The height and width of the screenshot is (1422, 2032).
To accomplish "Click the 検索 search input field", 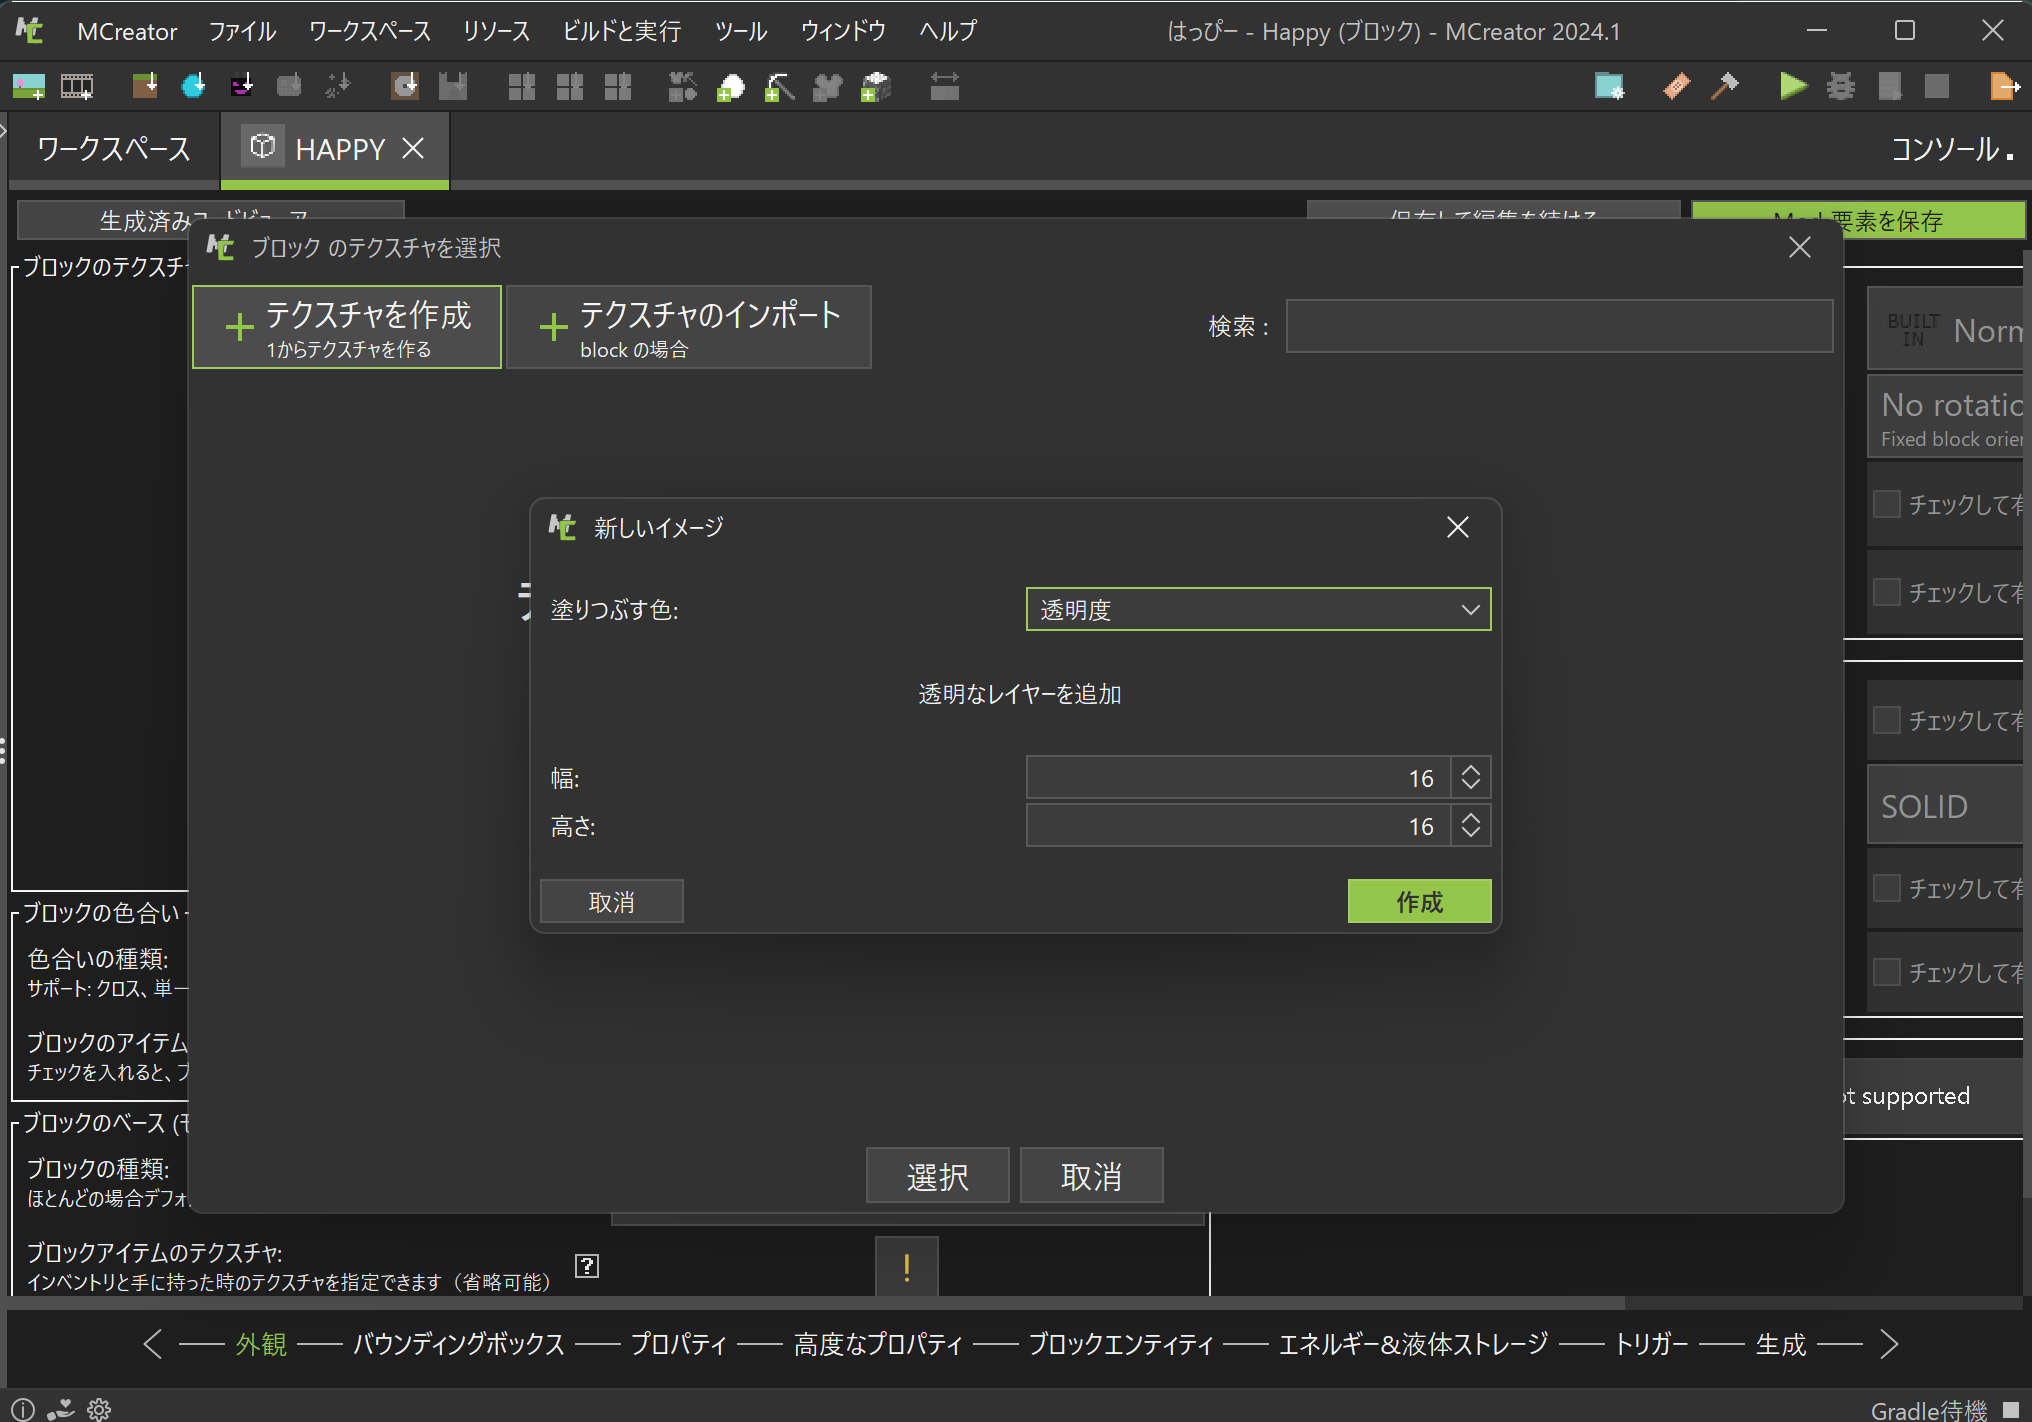I will 1558,326.
